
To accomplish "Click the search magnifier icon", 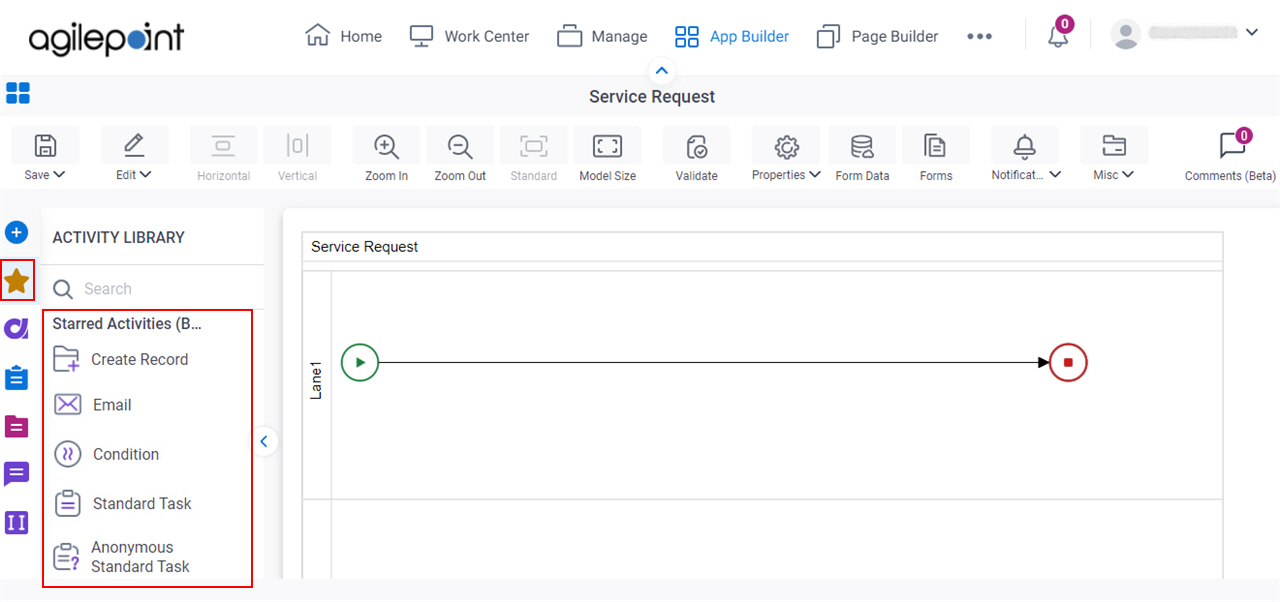I will tap(63, 289).
